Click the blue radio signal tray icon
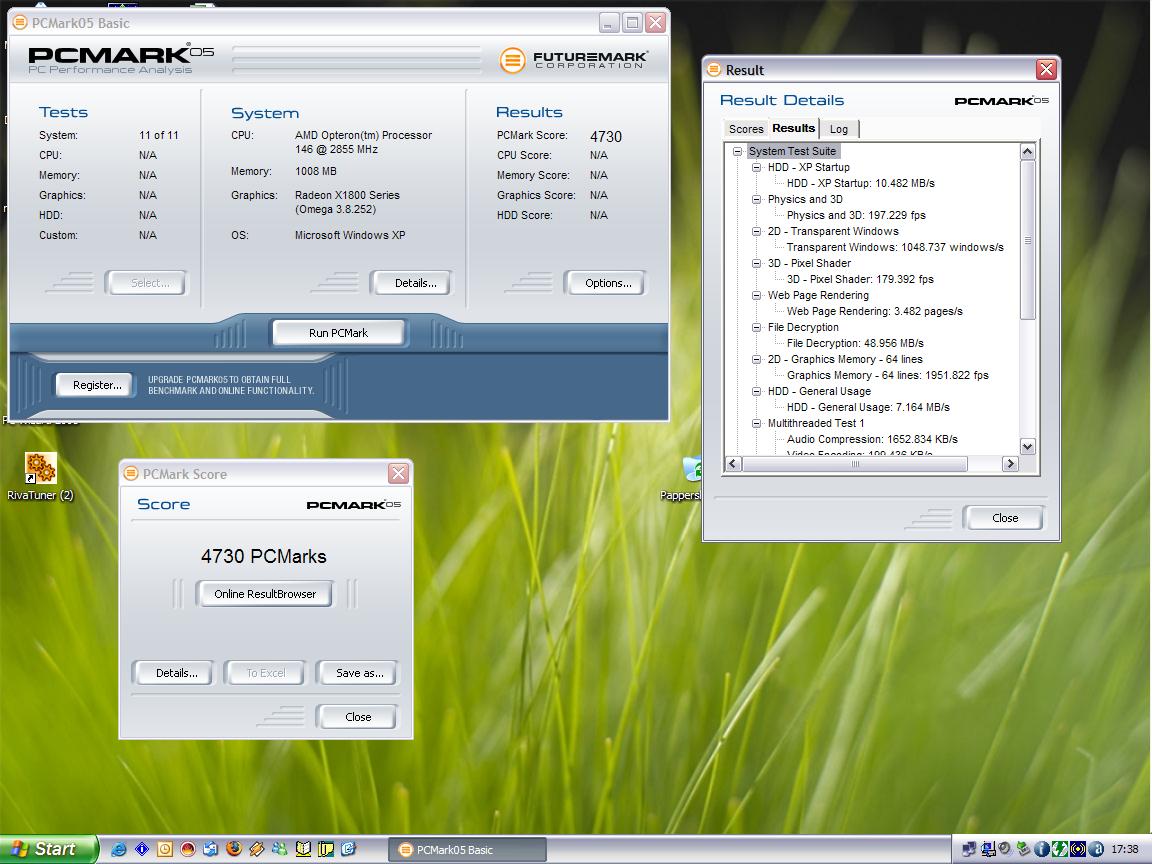Viewport: 1152px width, 864px height. point(1078,849)
